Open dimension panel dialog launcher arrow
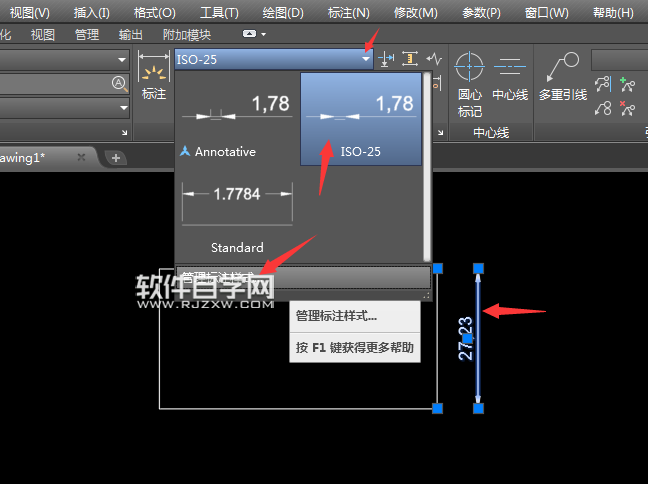This screenshot has width=648, height=484. coord(441,133)
